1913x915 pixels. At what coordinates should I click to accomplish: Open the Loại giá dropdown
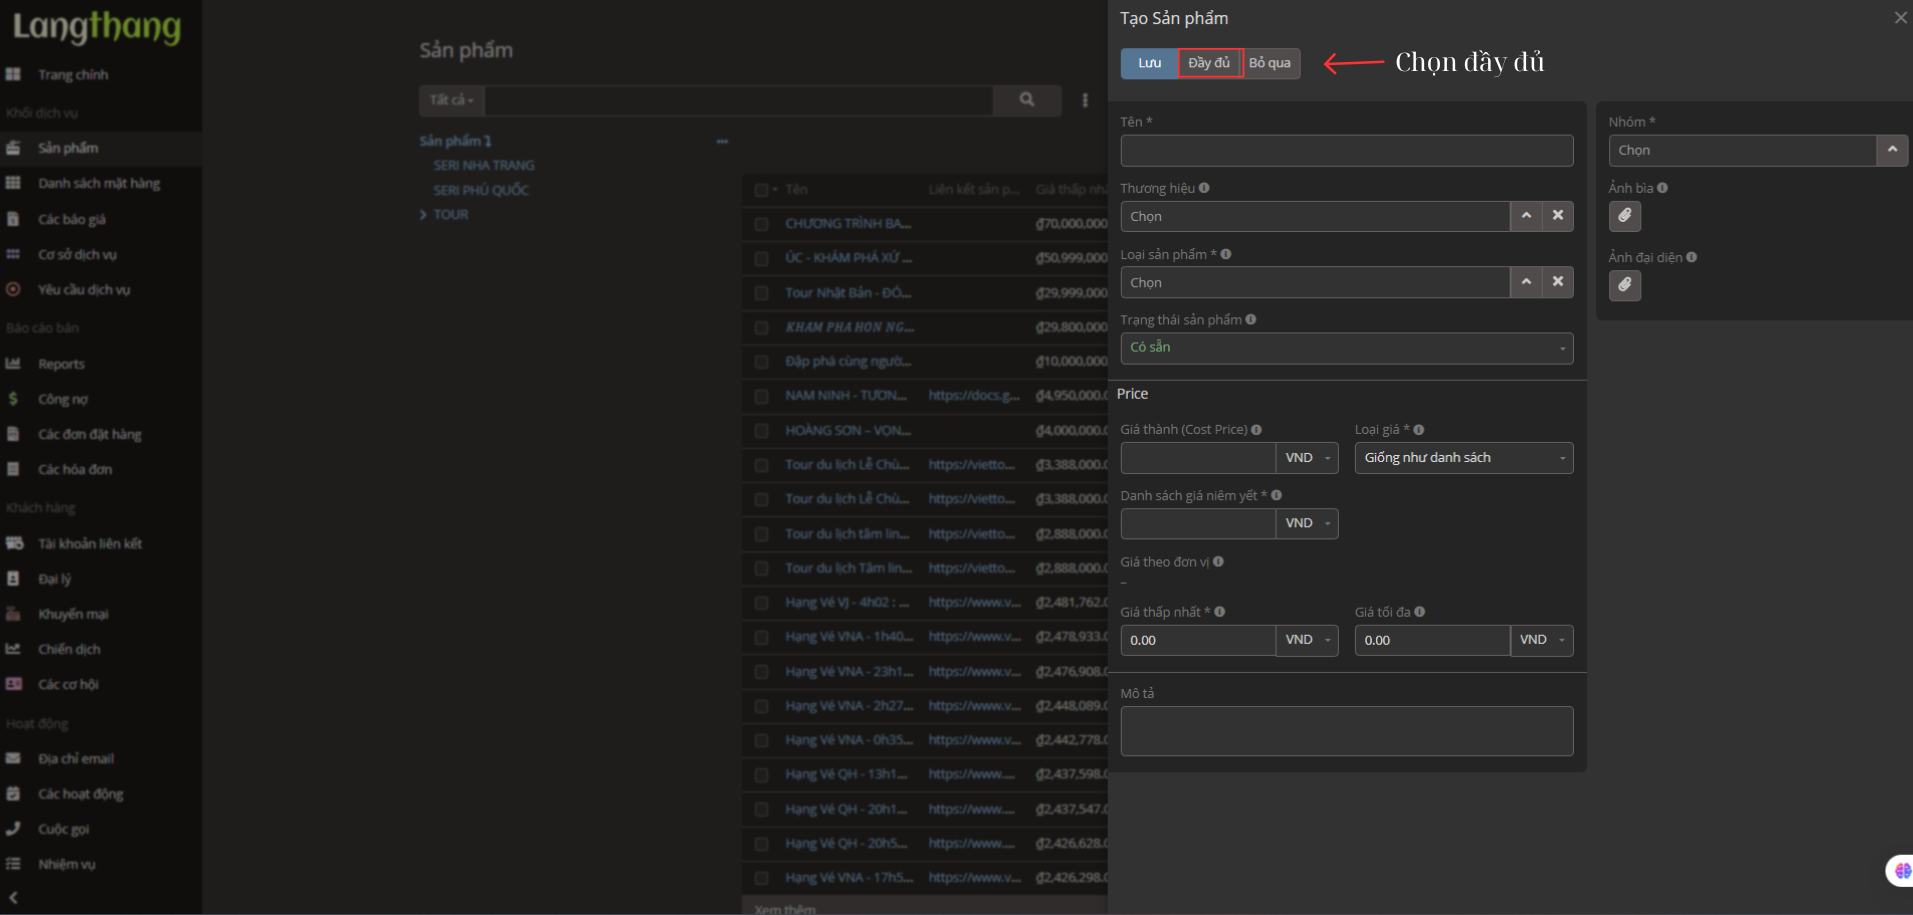click(1463, 458)
